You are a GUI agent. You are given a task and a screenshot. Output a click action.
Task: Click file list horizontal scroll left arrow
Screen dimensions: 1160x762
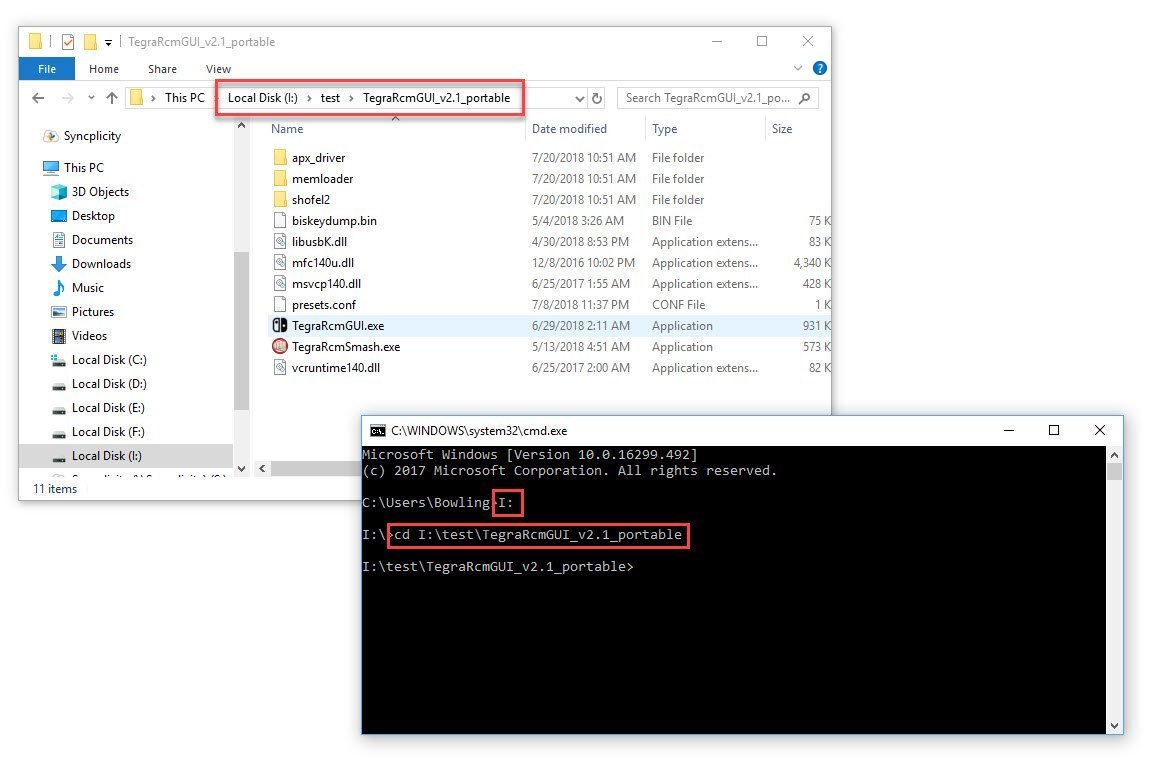(x=262, y=468)
